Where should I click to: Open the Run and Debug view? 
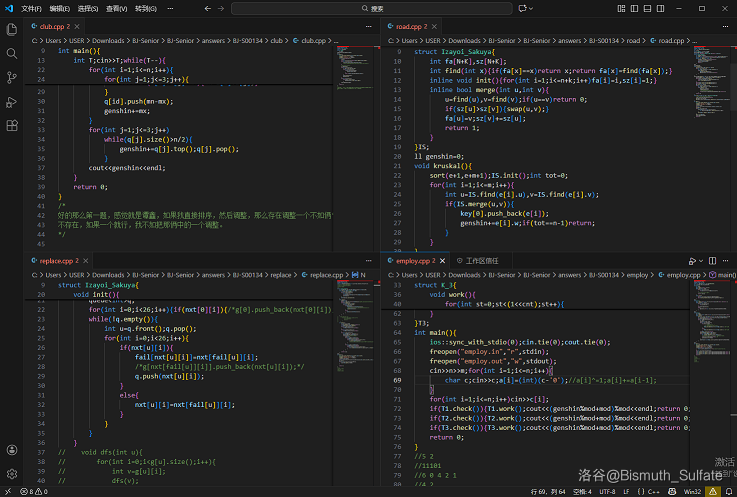click(x=12, y=102)
